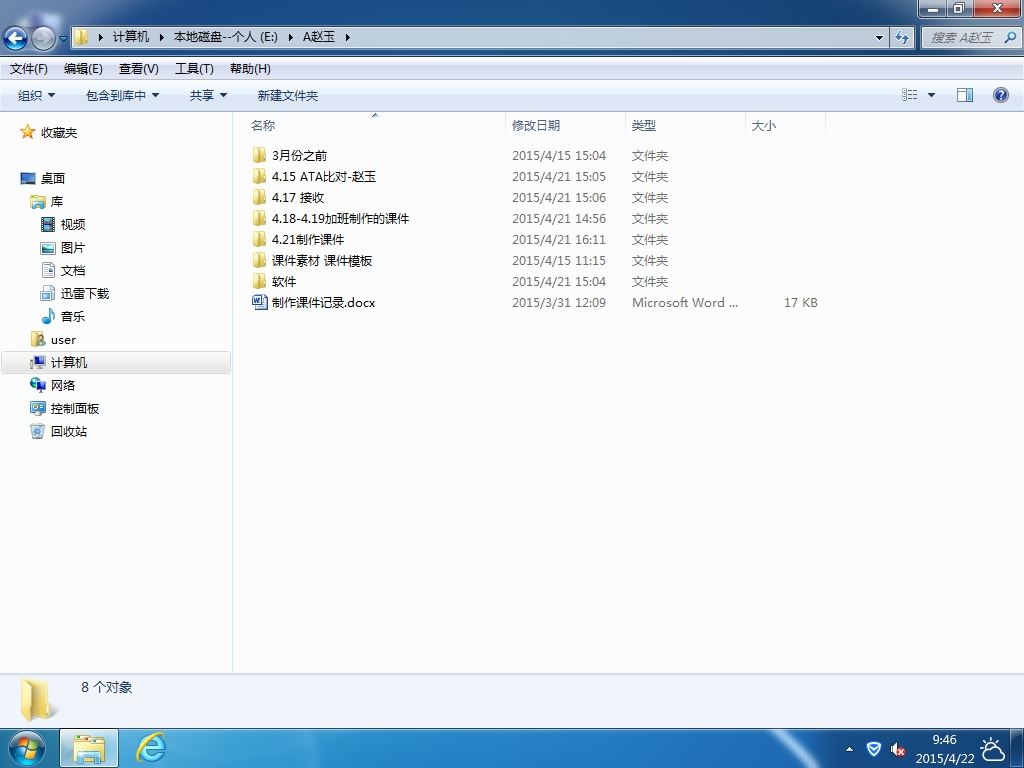
Task: Go back with the Back arrow button
Action: pyautogui.click(x=16, y=38)
